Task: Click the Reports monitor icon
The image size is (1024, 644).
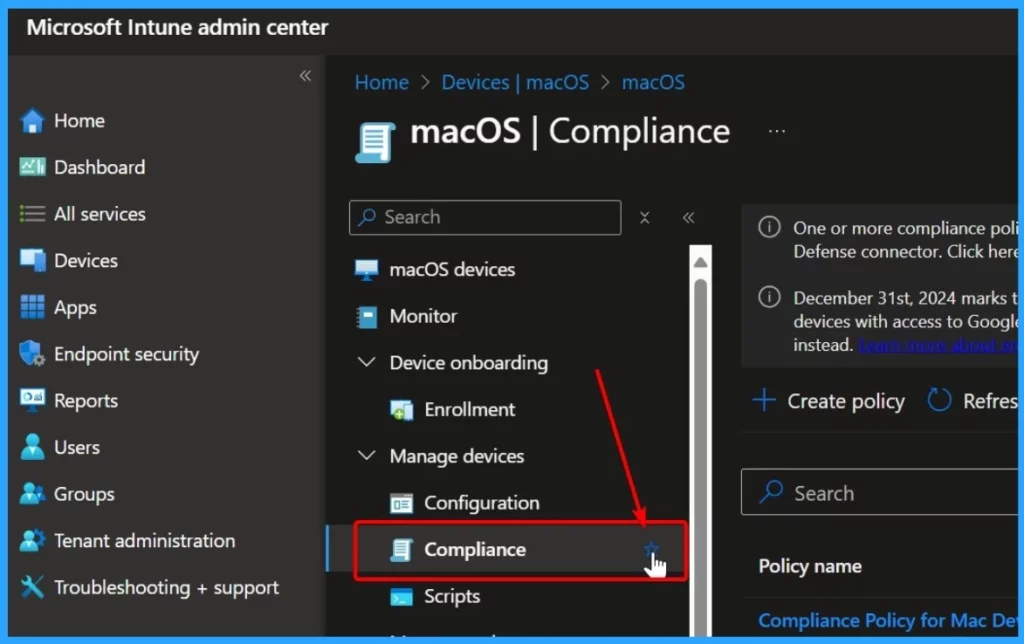Action: 32,400
